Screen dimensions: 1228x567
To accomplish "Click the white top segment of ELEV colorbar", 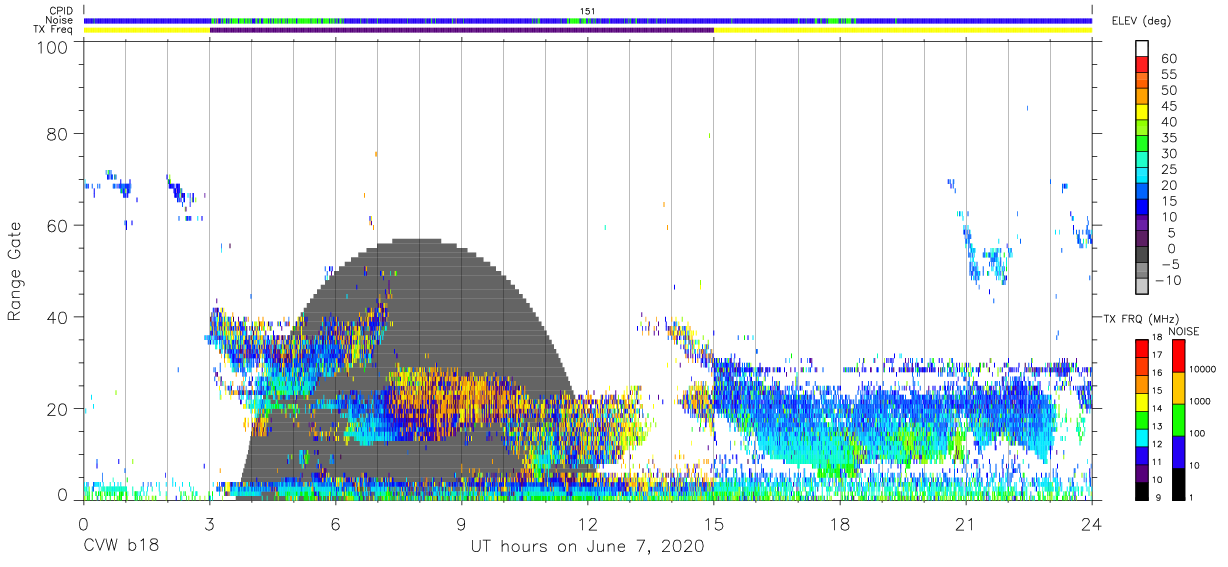I will pos(1142,50).
